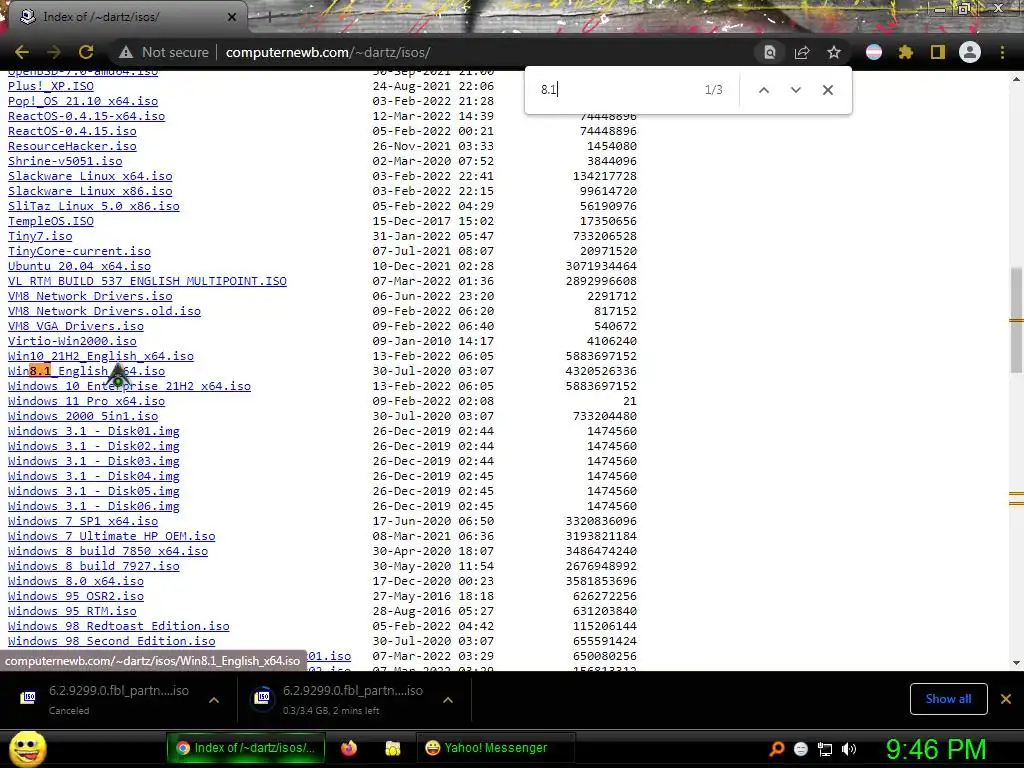Screen dimensions: 1024x768
Task: Click the network icon in the system tray
Action: 825,749
